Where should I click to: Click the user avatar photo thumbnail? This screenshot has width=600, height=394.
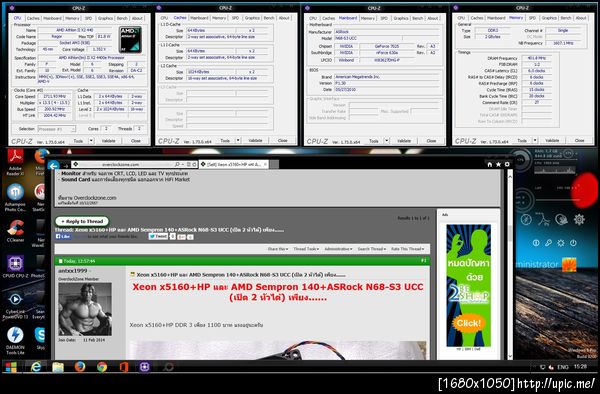click(85, 309)
